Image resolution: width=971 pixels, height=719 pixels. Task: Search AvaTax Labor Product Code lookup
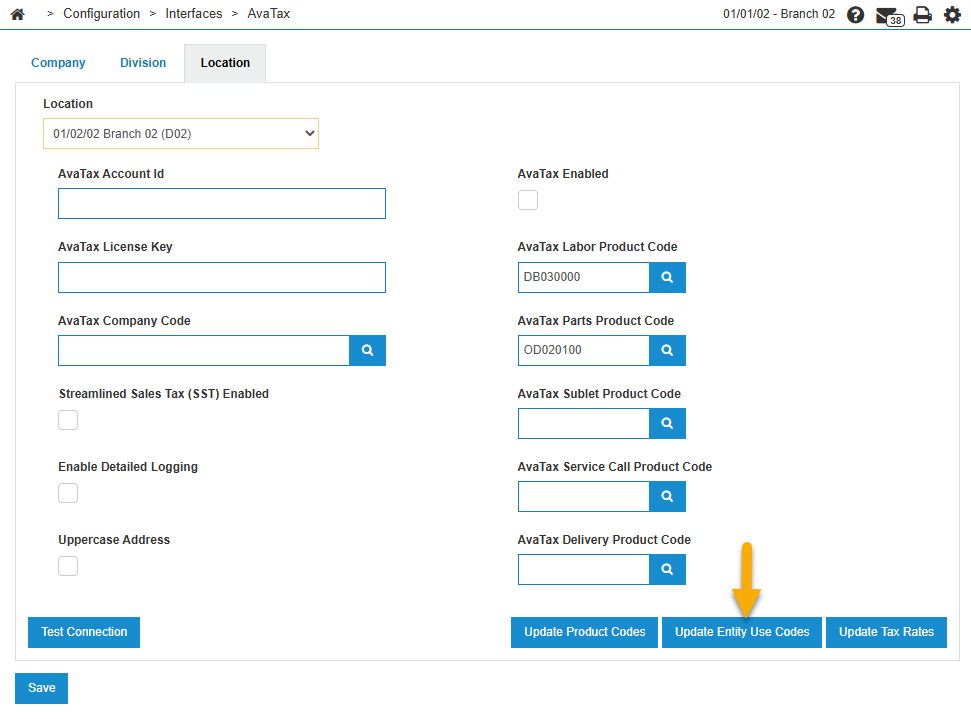667,277
